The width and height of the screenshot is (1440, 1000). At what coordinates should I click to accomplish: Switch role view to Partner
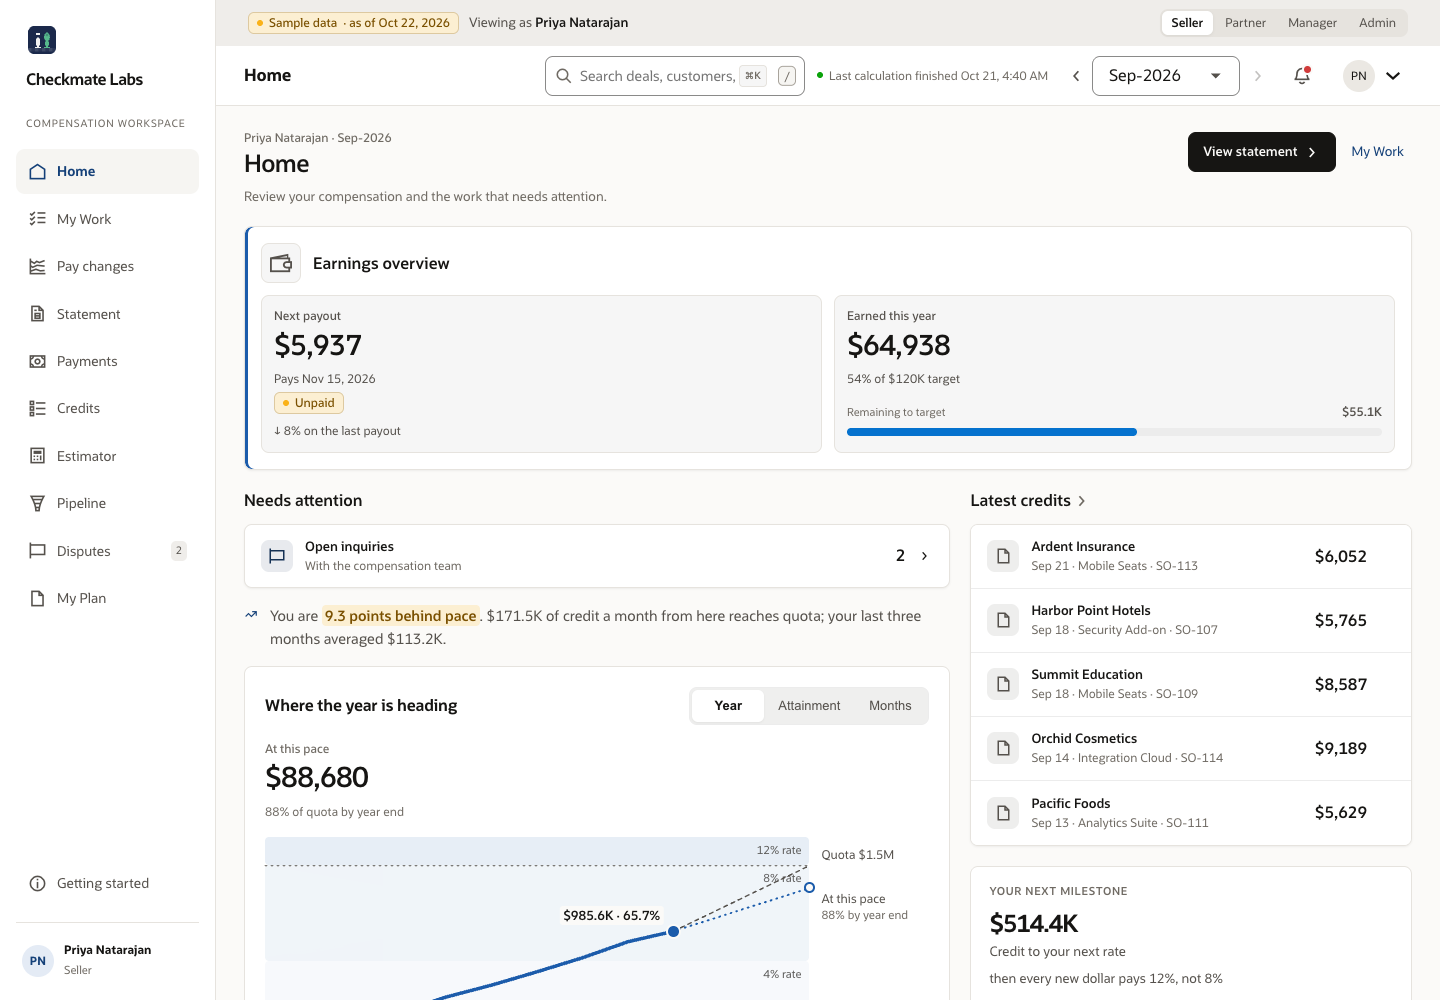(1245, 23)
